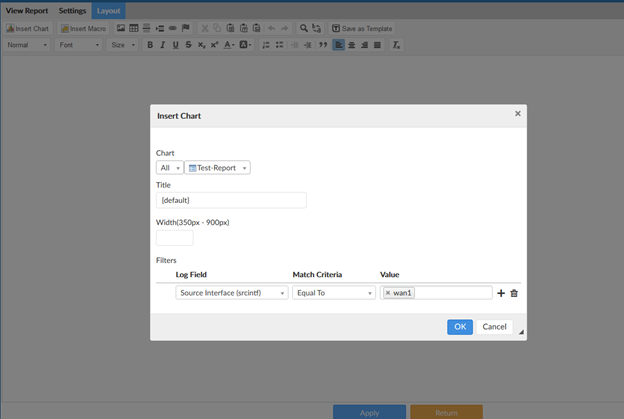Click the Italic formatting icon
This screenshot has width=624, height=419.
[163, 45]
